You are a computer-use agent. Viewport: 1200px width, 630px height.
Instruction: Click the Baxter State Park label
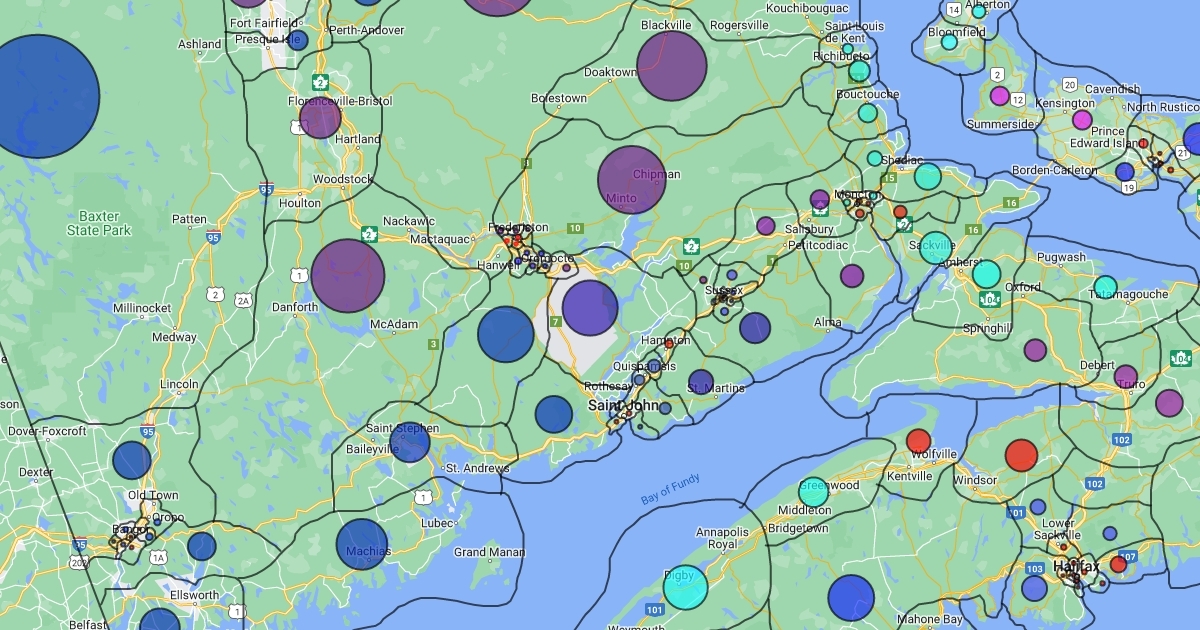pos(99,223)
